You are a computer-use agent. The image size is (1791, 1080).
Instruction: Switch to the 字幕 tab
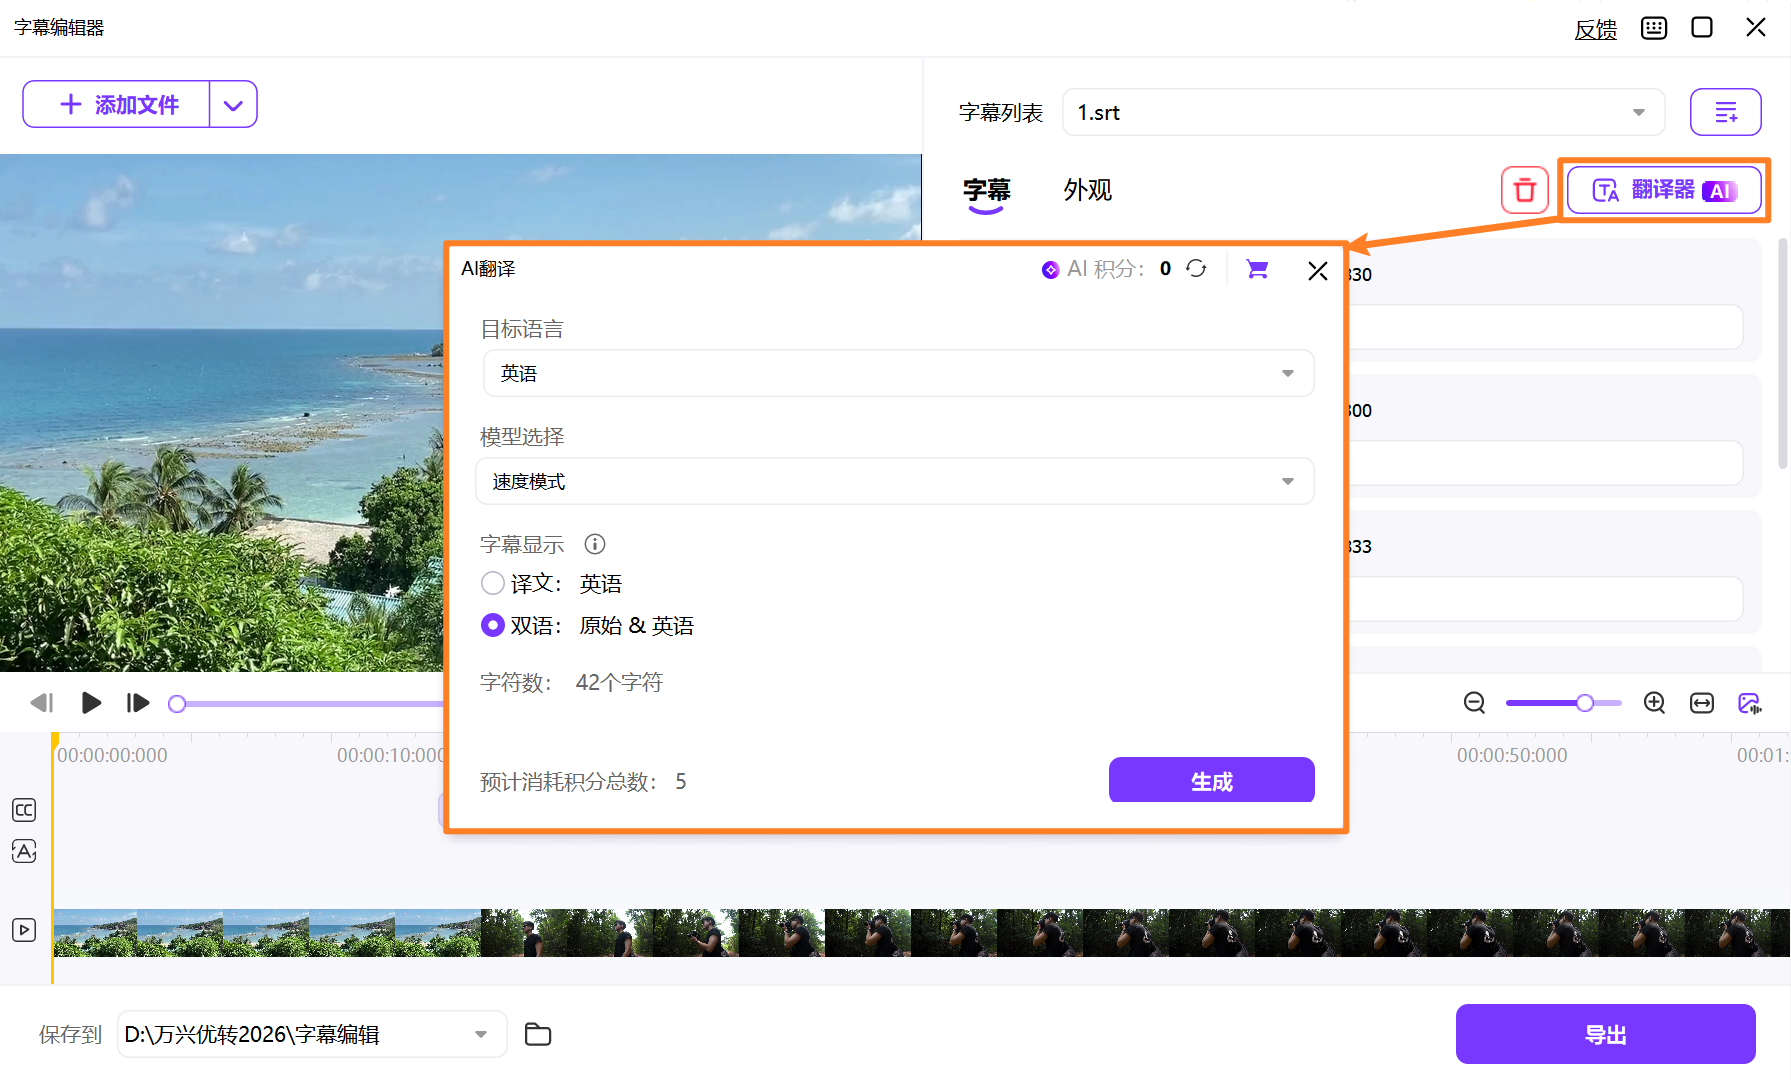pos(986,190)
